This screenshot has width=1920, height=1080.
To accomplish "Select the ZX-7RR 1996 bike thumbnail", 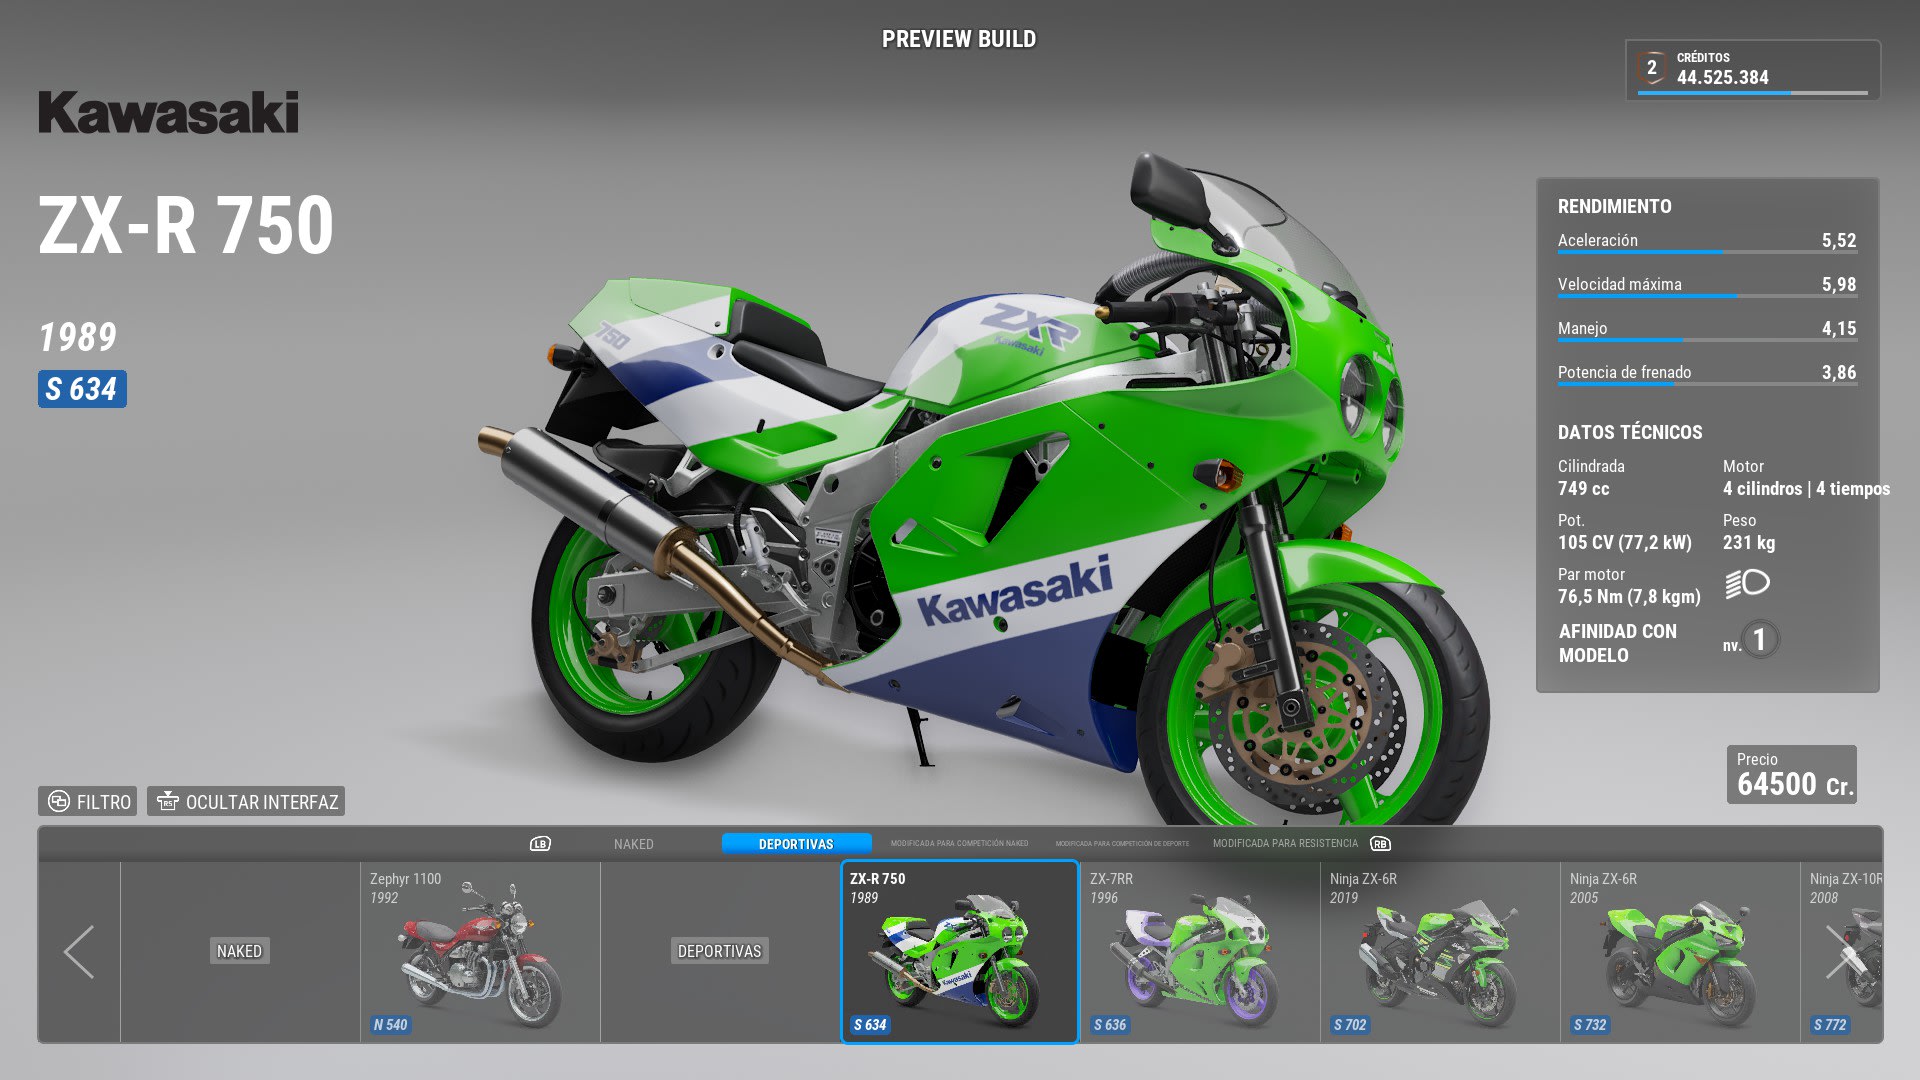I will (x=1199, y=952).
